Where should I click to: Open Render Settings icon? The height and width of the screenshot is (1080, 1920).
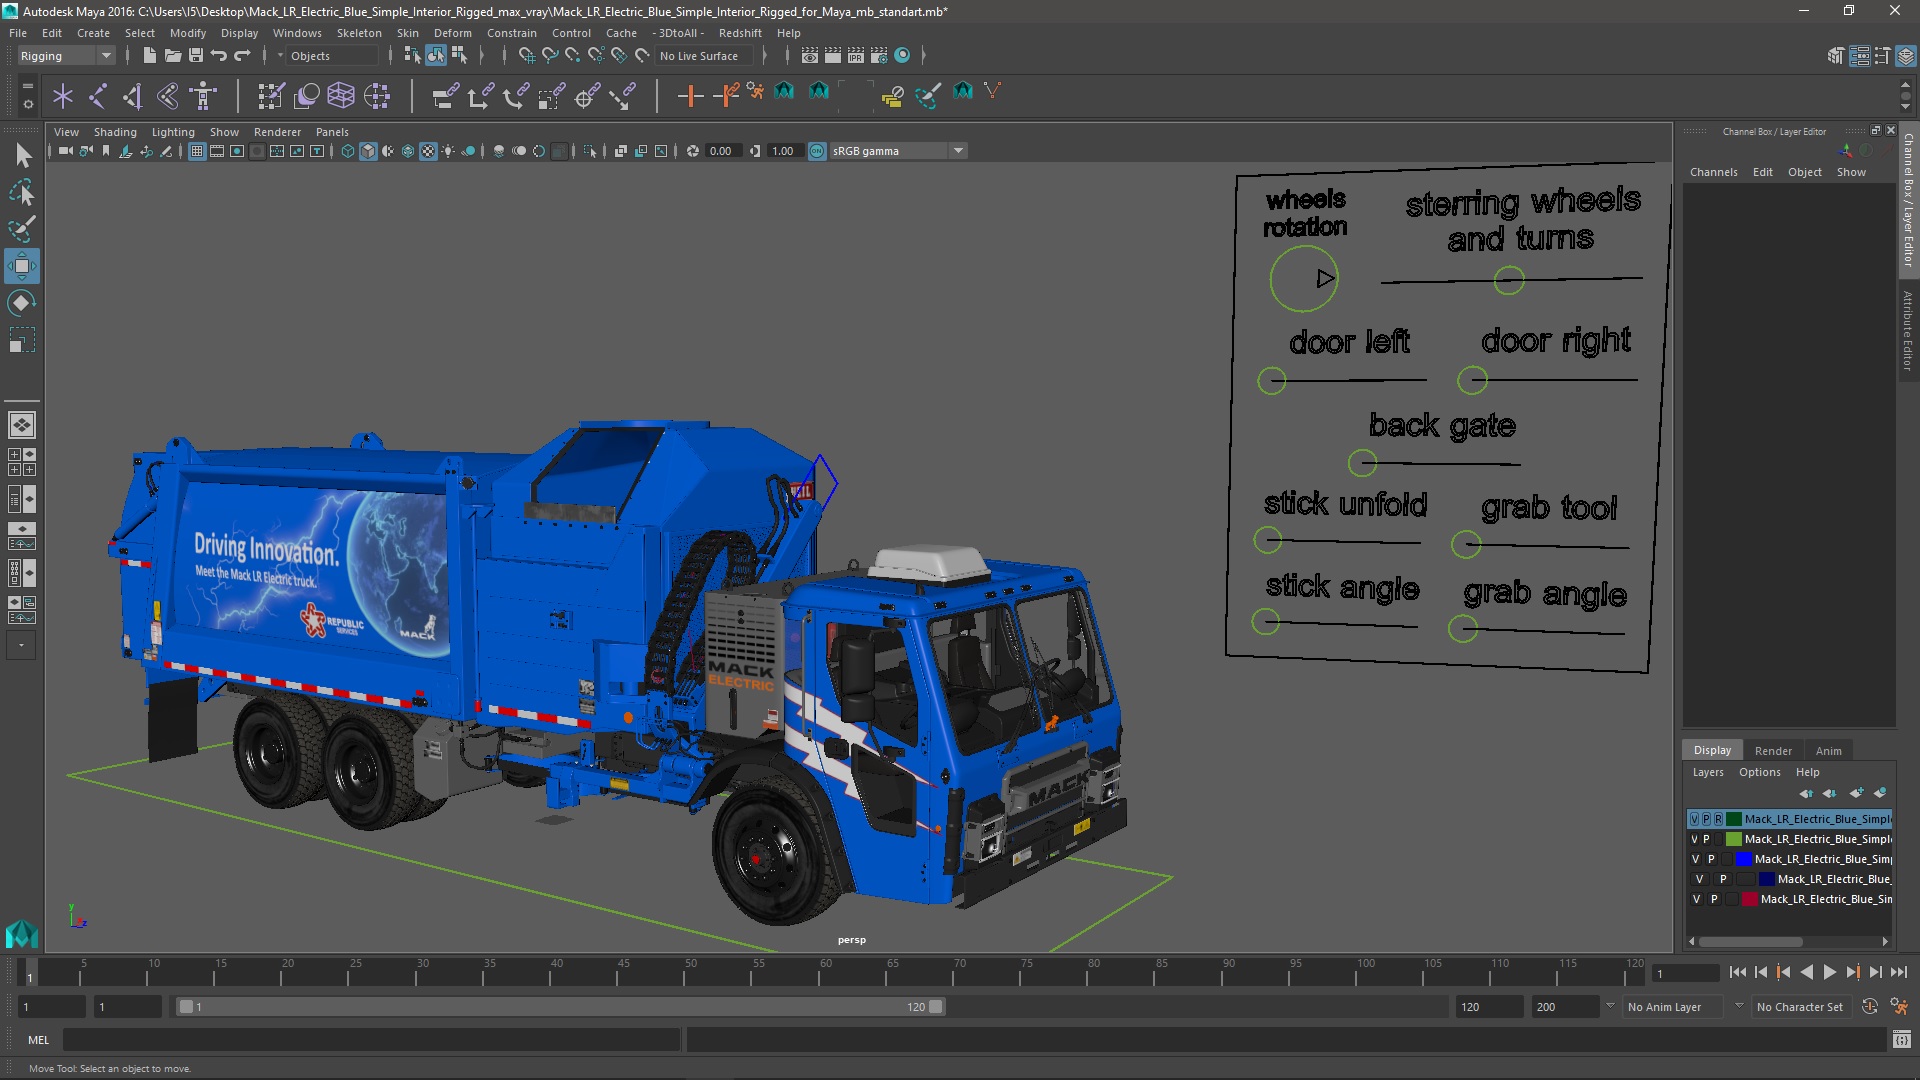coord(879,56)
